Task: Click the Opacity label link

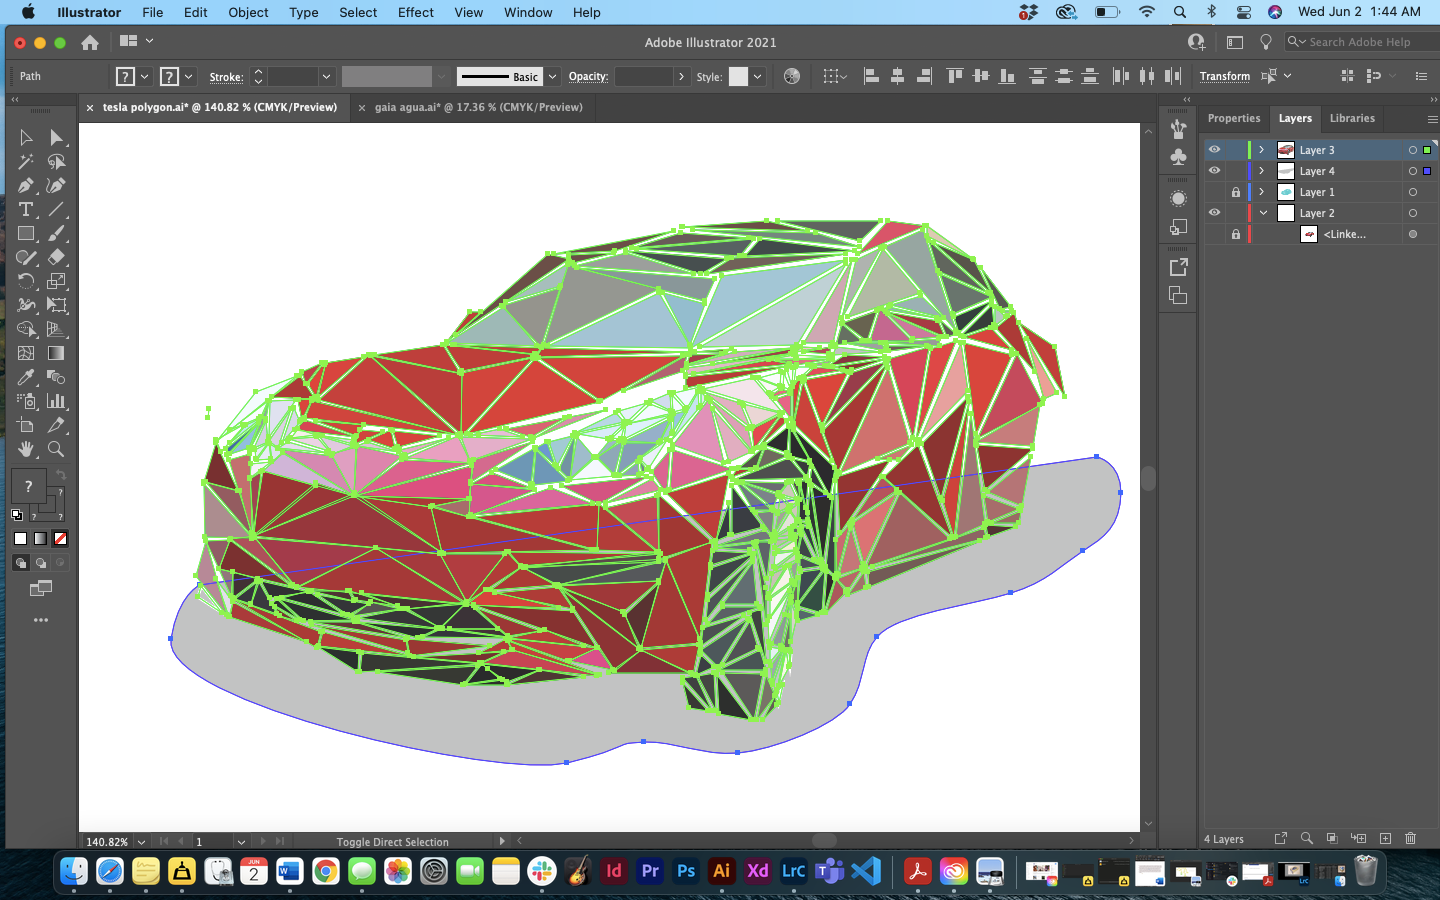Action: [x=588, y=76]
